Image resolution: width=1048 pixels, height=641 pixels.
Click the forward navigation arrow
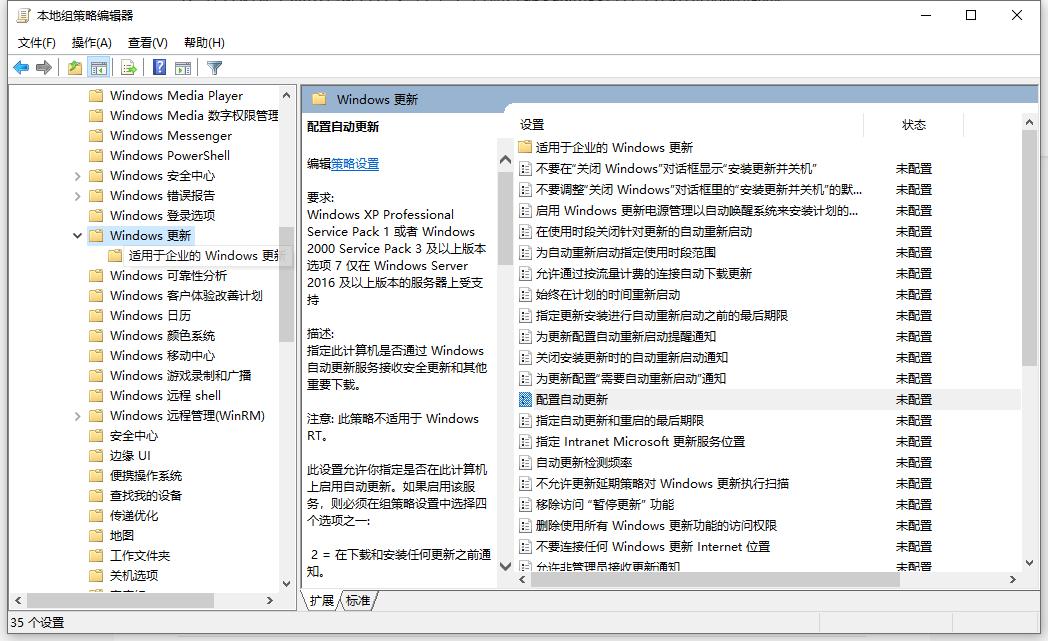click(x=45, y=67)
